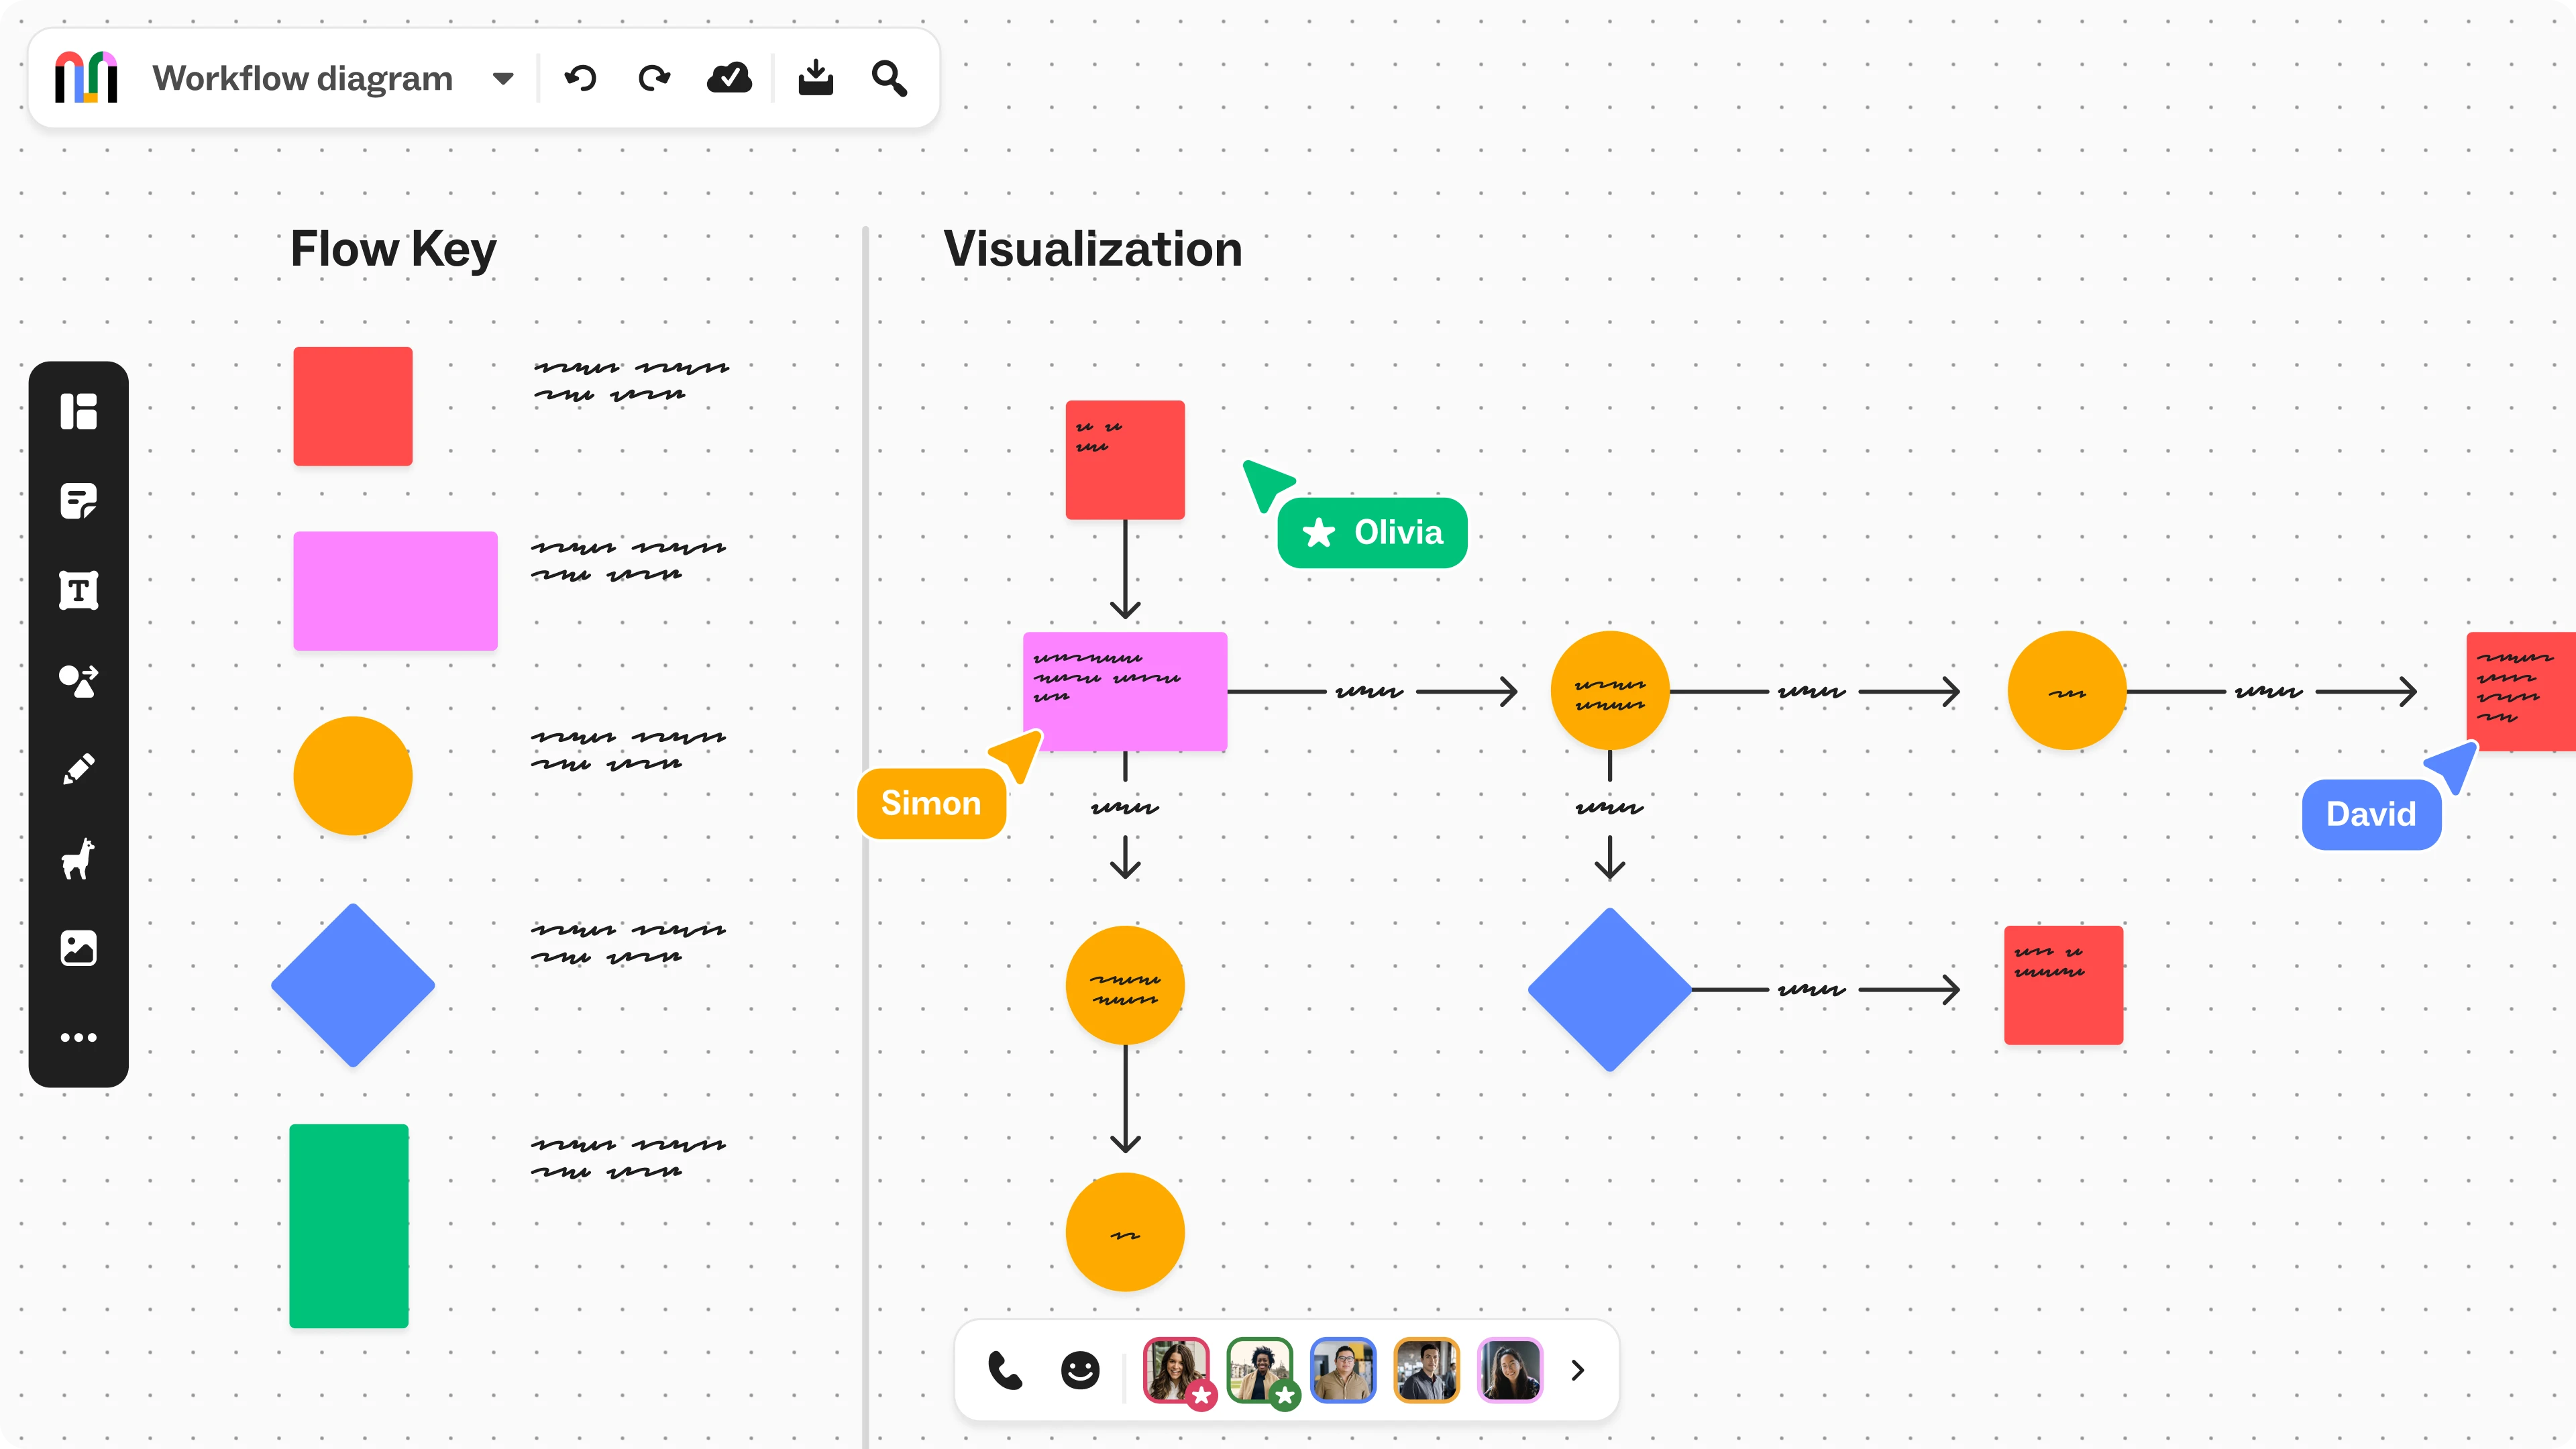Viewport: 2576px width, 1449px height.
Task: Select the connector arrow tool
Action: point(79,681)
